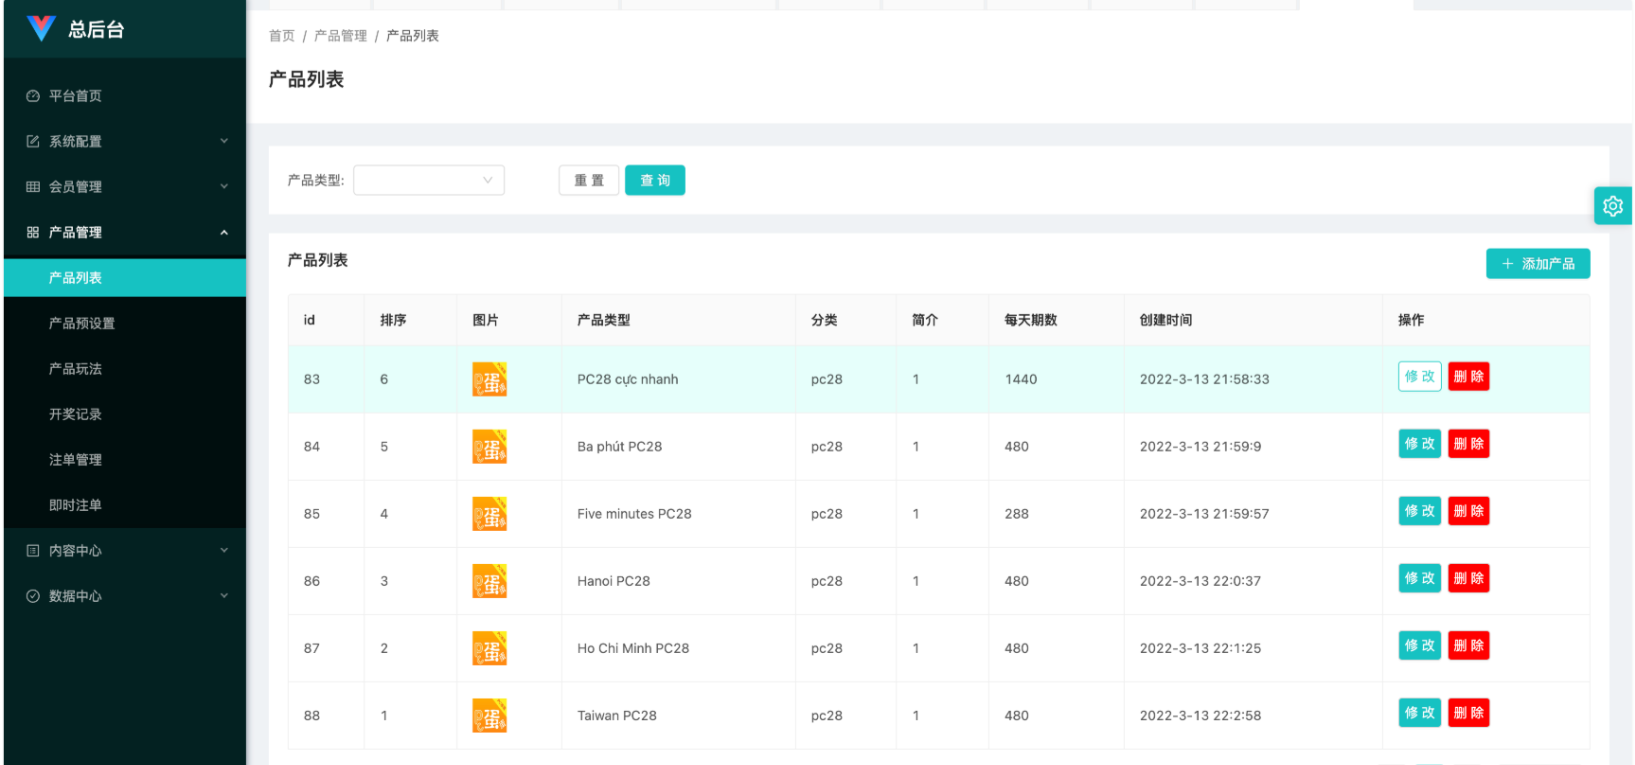Open 即时注单 menu item
Screen dimensions: 1635x765
[x=125, y=505]
